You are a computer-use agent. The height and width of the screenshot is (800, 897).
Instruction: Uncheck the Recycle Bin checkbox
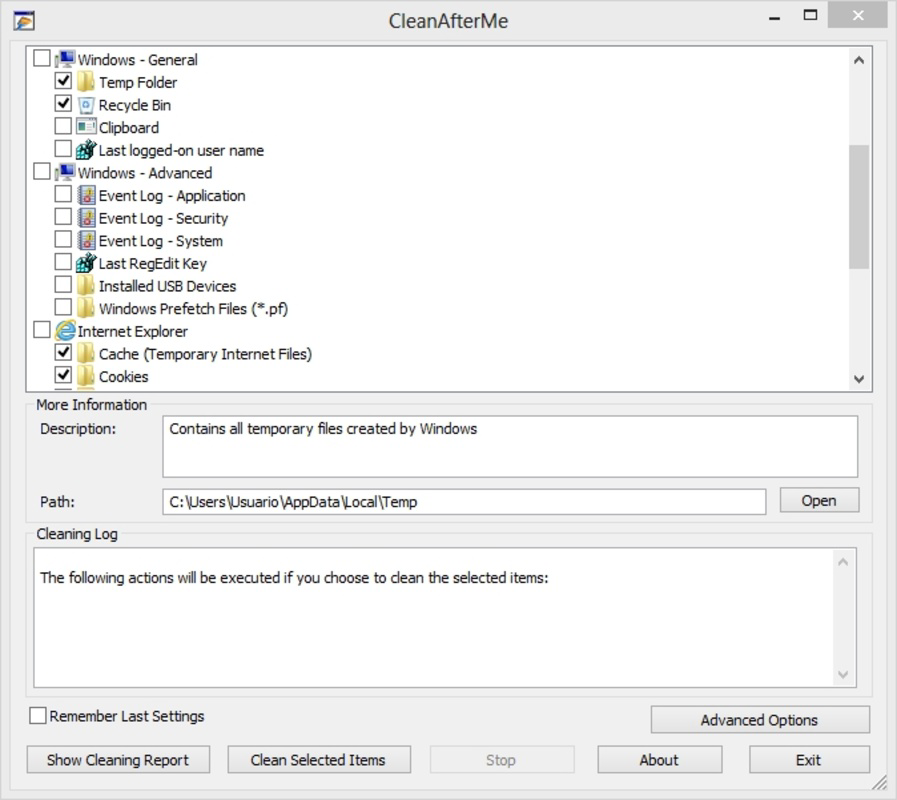click(x=63, y=104)
